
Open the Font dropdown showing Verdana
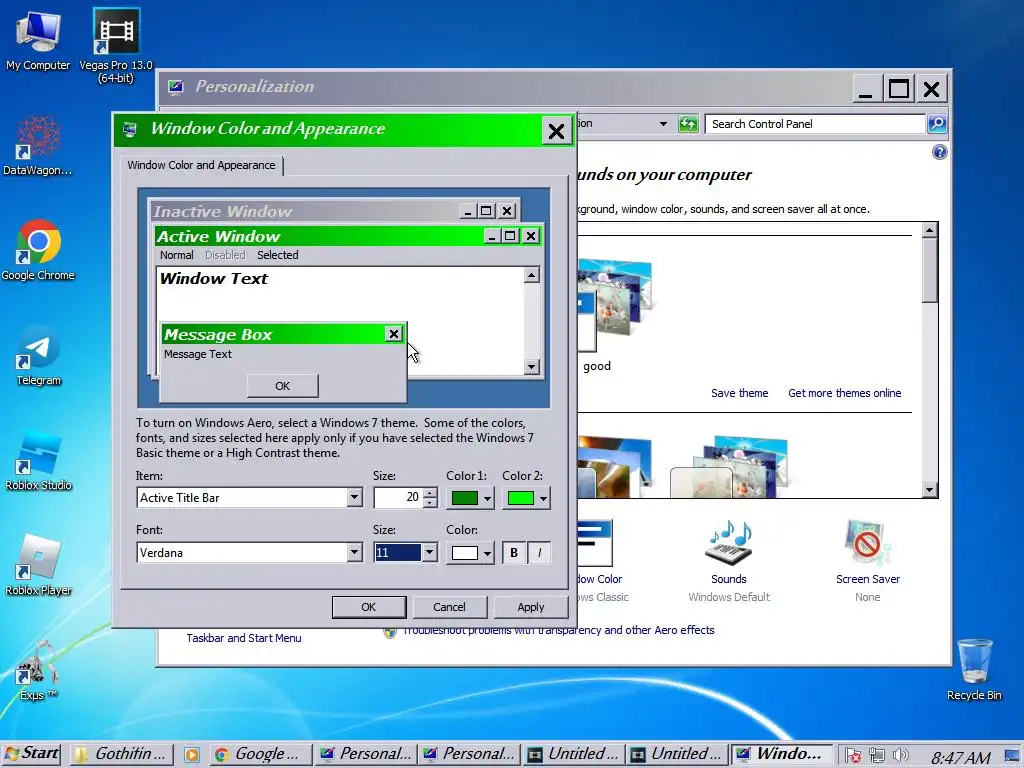pos(354,552)
